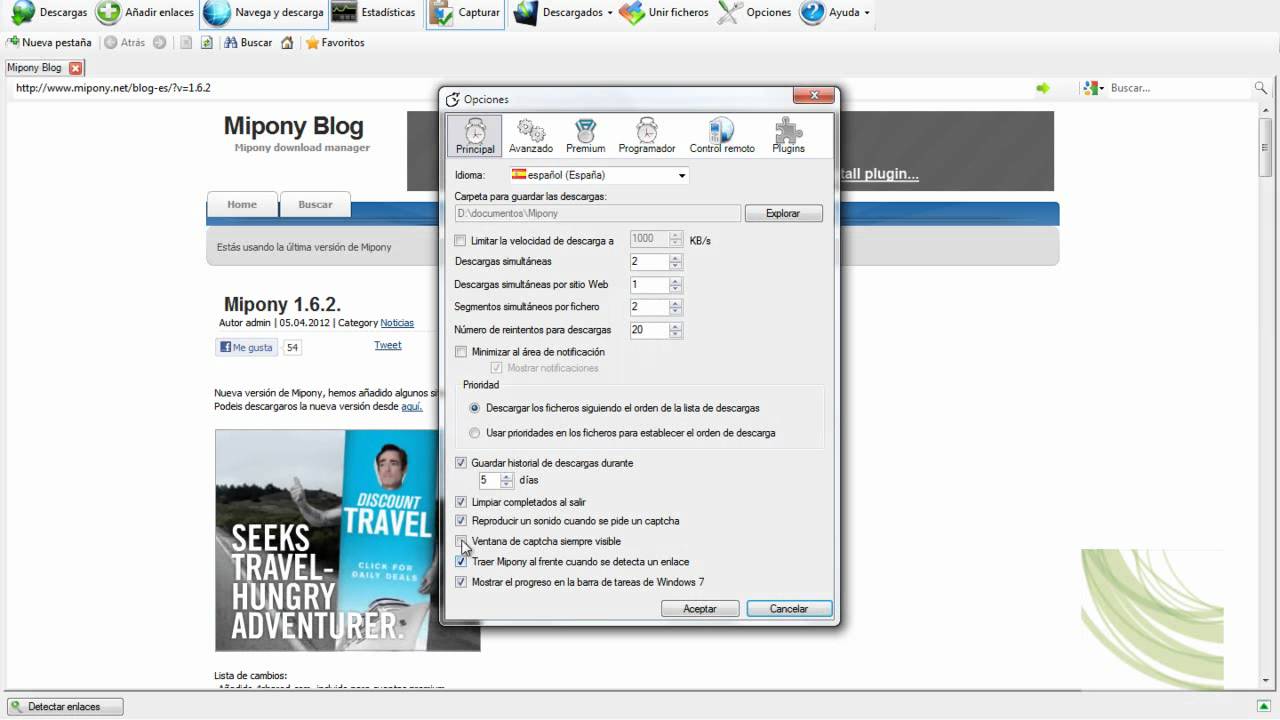1280x720 pixels.
Task: Show the Estadísticas view
Action: click(374, 13)
